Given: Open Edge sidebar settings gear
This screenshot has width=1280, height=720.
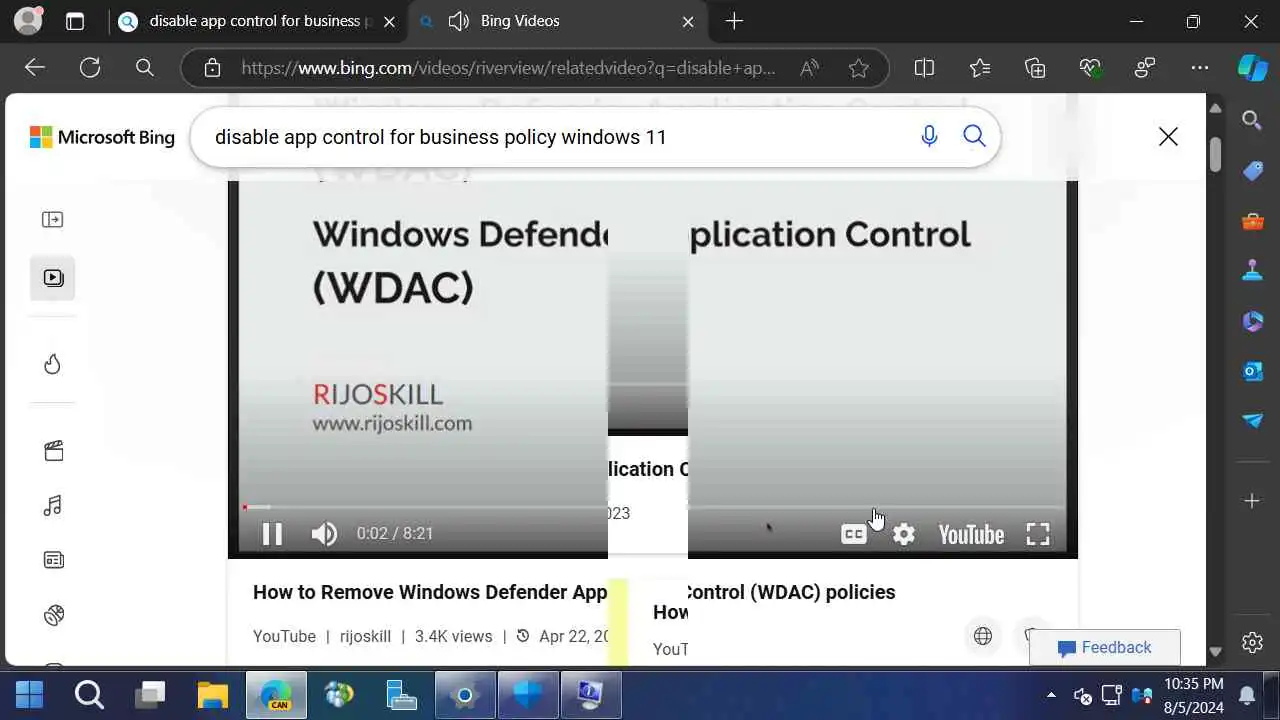Looking at the screenshot, I should point(1252,643).
